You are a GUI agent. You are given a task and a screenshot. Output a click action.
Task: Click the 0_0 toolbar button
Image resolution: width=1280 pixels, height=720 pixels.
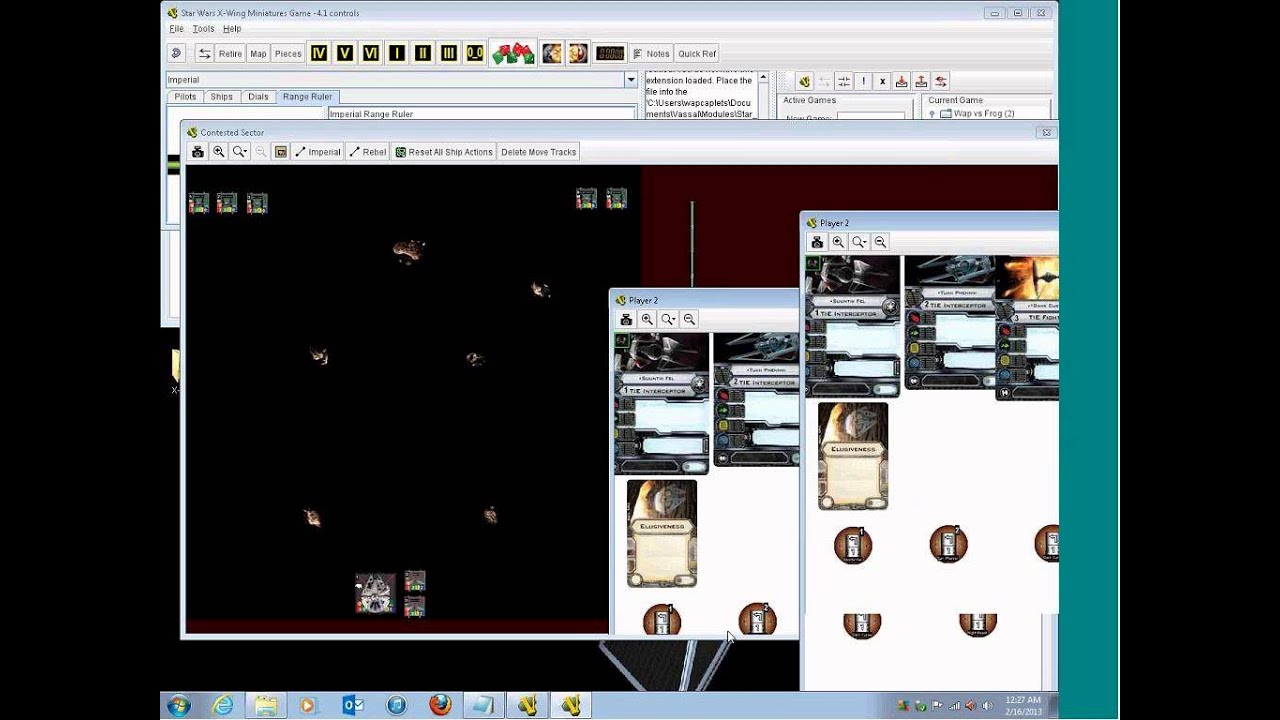pos(475,54)
